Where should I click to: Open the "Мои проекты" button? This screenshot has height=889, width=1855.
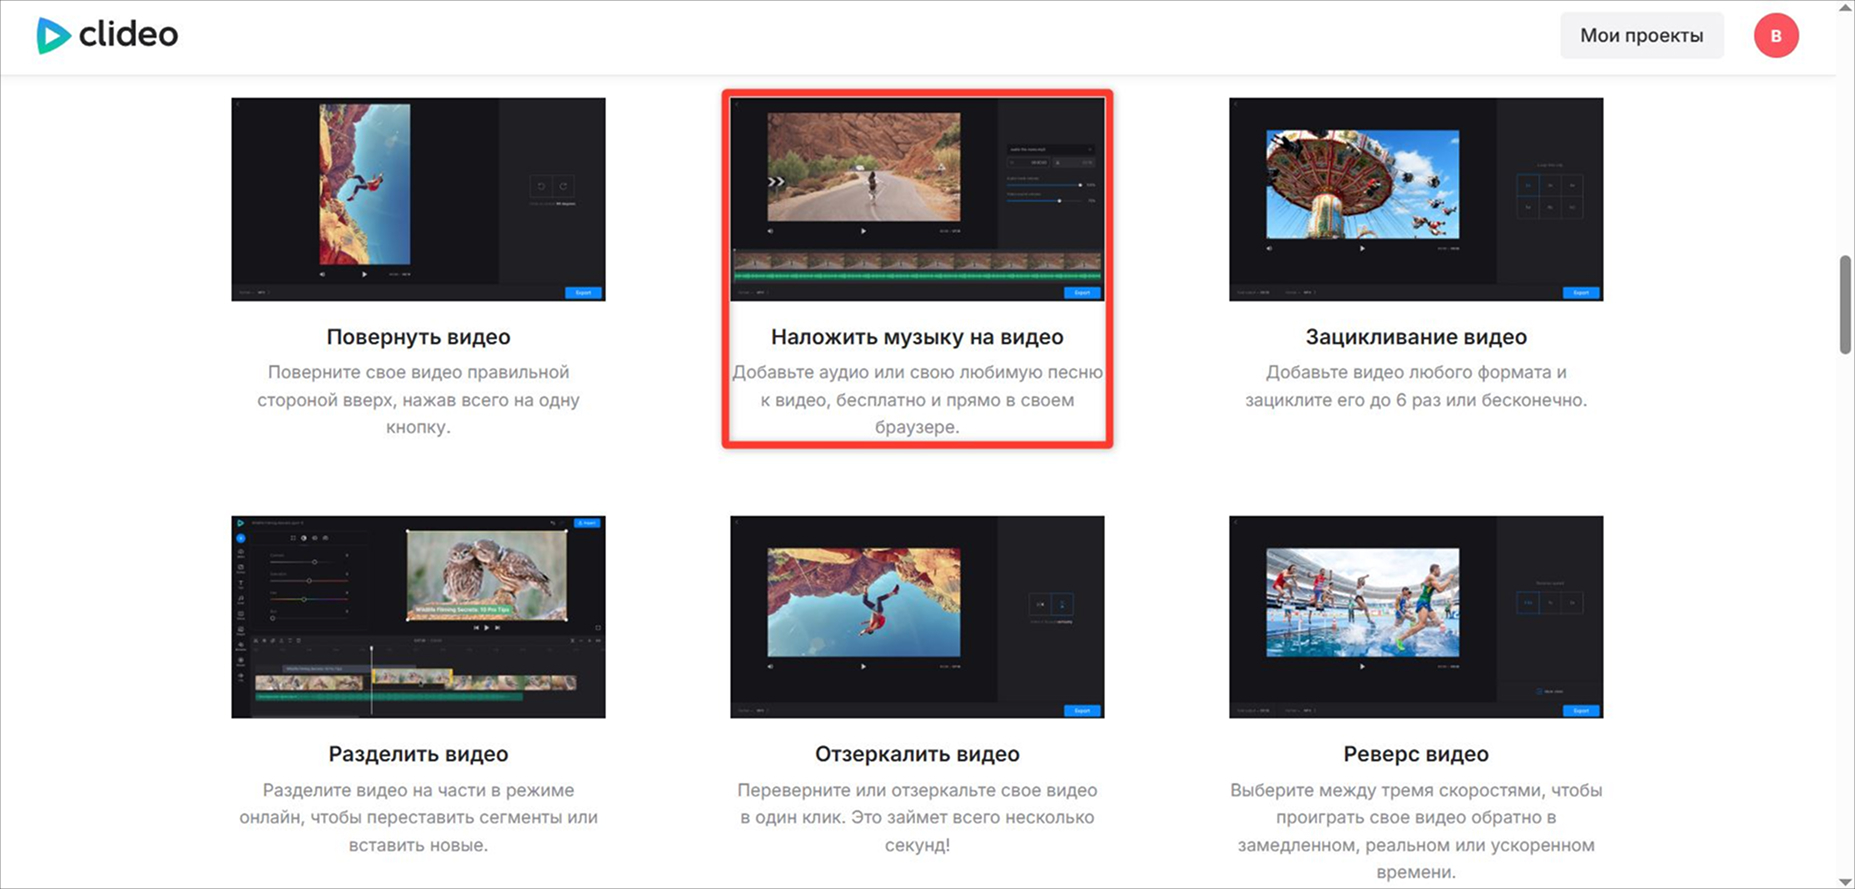click(x=1641, y=36)
